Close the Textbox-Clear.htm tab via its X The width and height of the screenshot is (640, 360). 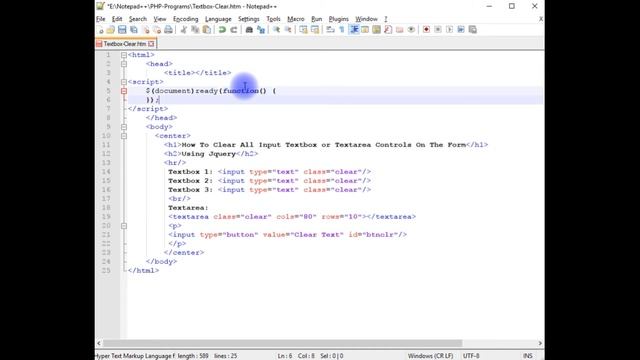coord(151,44)
